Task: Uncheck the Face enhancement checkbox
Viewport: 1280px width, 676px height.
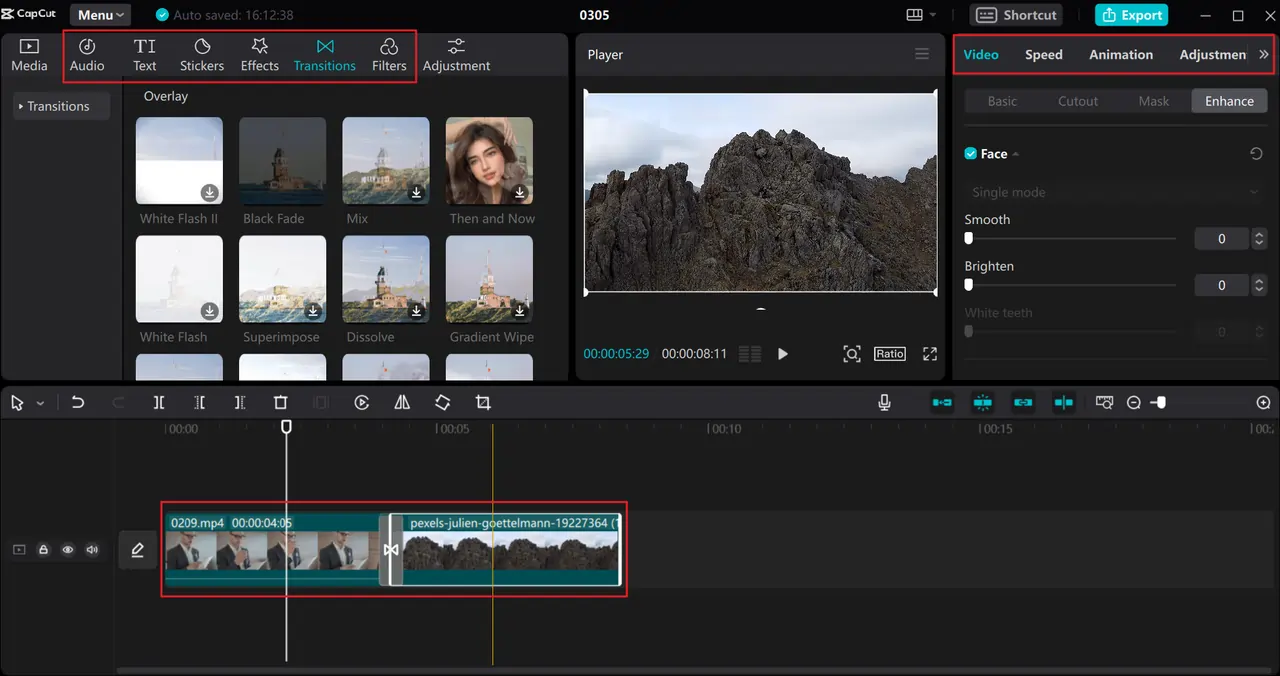Action: coord(970,154)
